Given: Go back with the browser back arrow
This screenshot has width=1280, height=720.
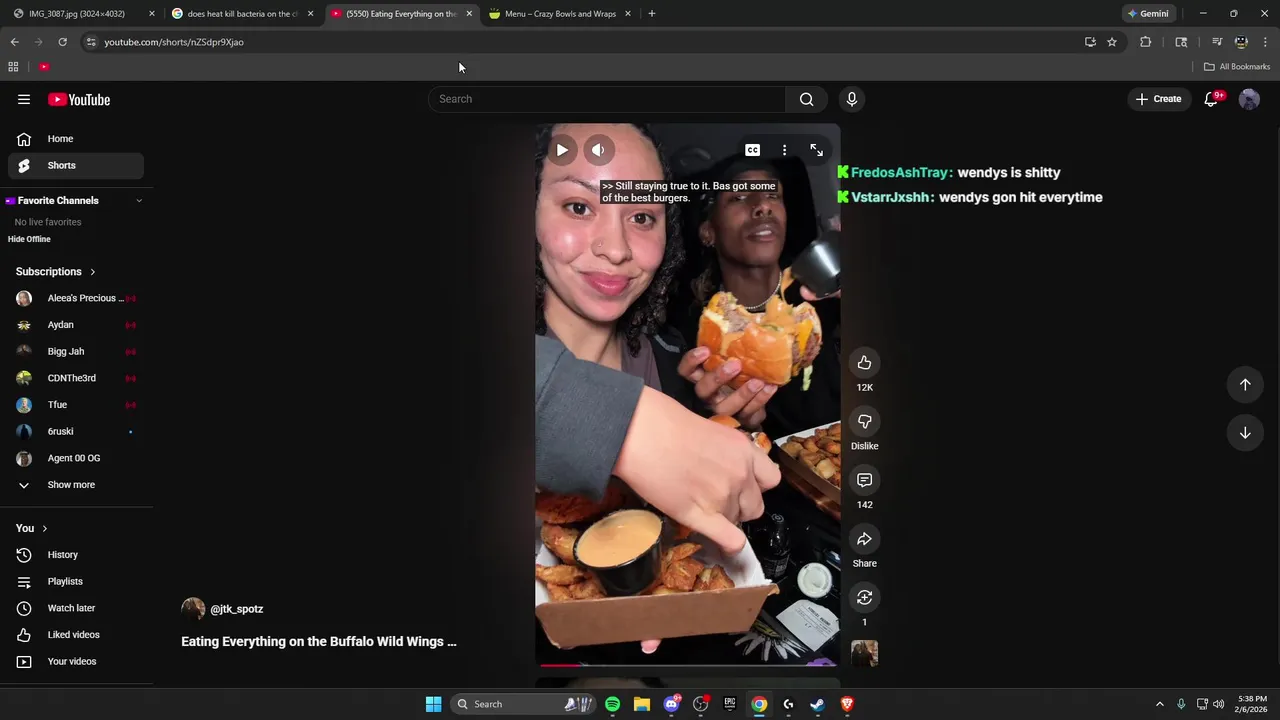Looking at the screenshot, I should 15,42.
